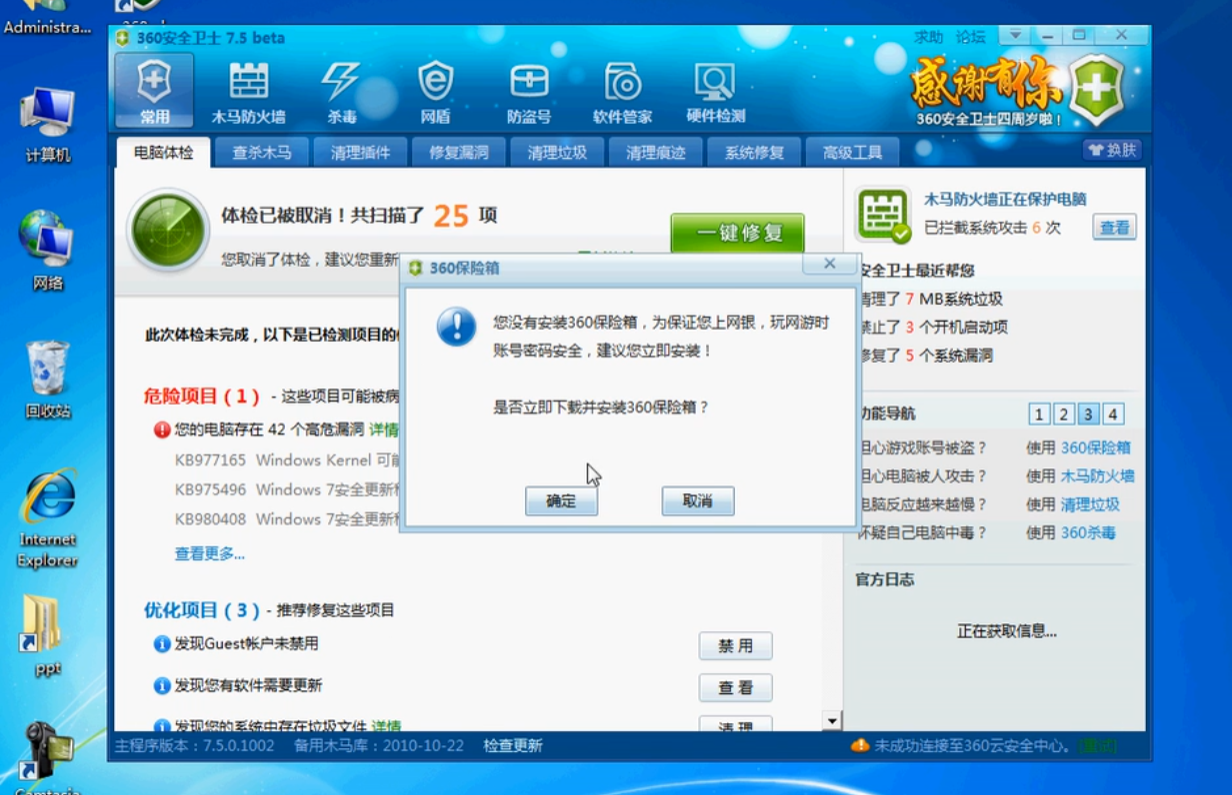This screenshot has height=795, width=1232.
Task: Click the green 一键修复 button
Action: (x=737, y=234)
